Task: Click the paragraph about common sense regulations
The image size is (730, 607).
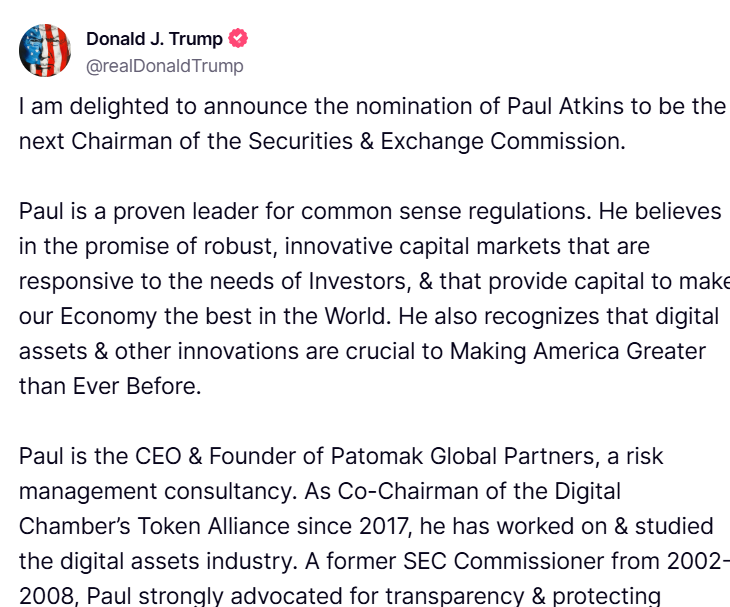Action: (x=370, y=298)
